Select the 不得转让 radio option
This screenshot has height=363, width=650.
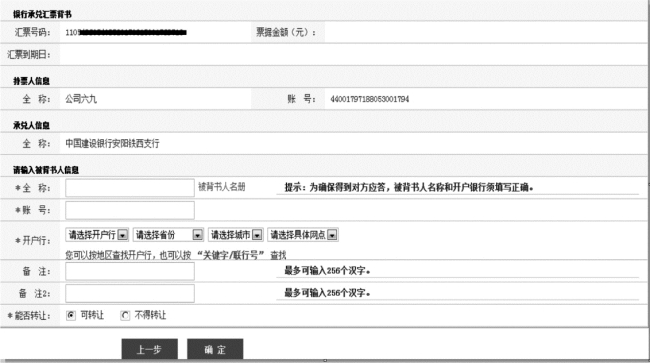tap(125, 315)
